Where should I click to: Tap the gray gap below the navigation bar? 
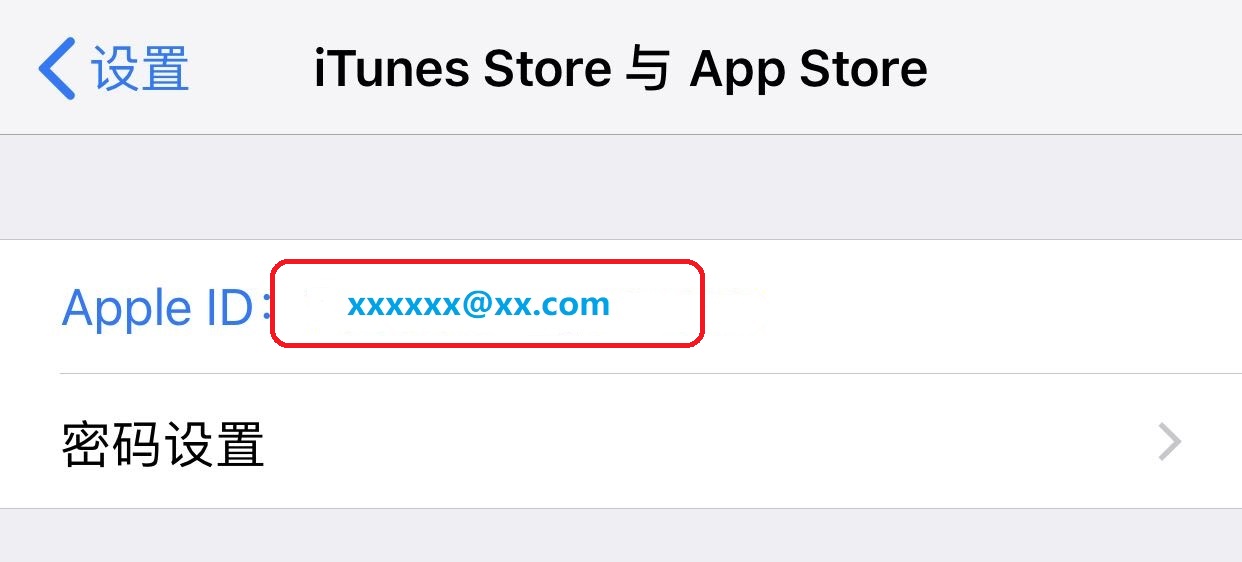pyautogui.click(x=621, y=187)
